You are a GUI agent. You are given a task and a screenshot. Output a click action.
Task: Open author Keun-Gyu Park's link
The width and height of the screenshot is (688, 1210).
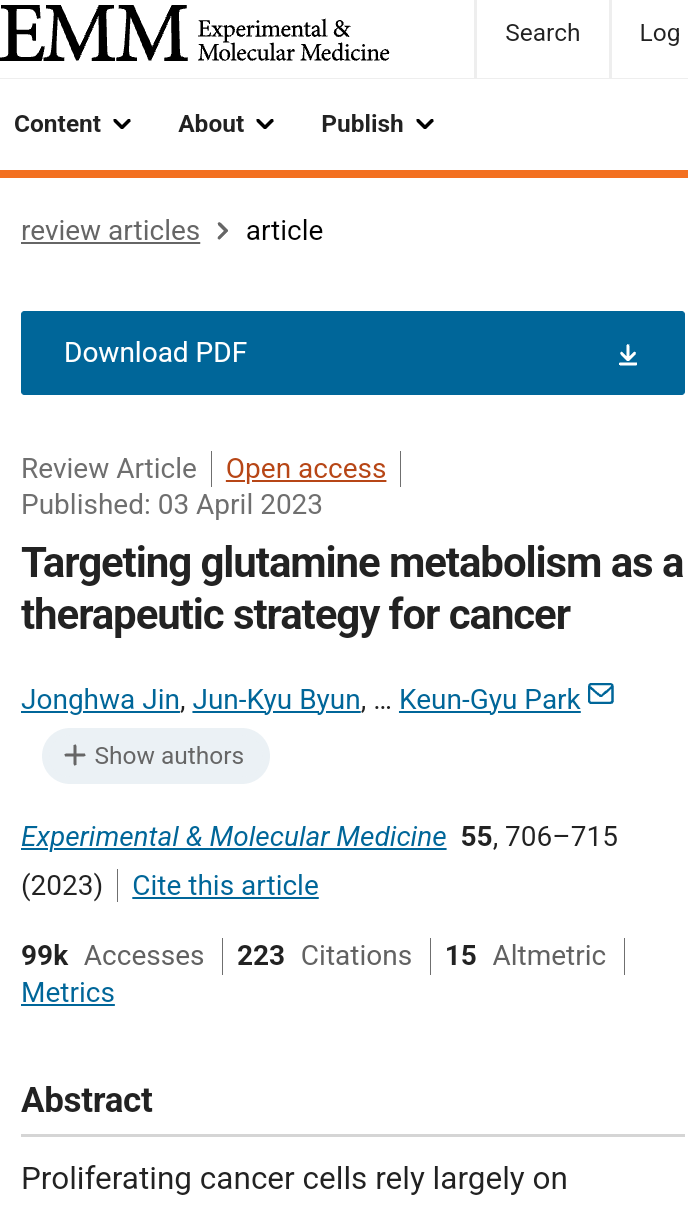[489, 700]
